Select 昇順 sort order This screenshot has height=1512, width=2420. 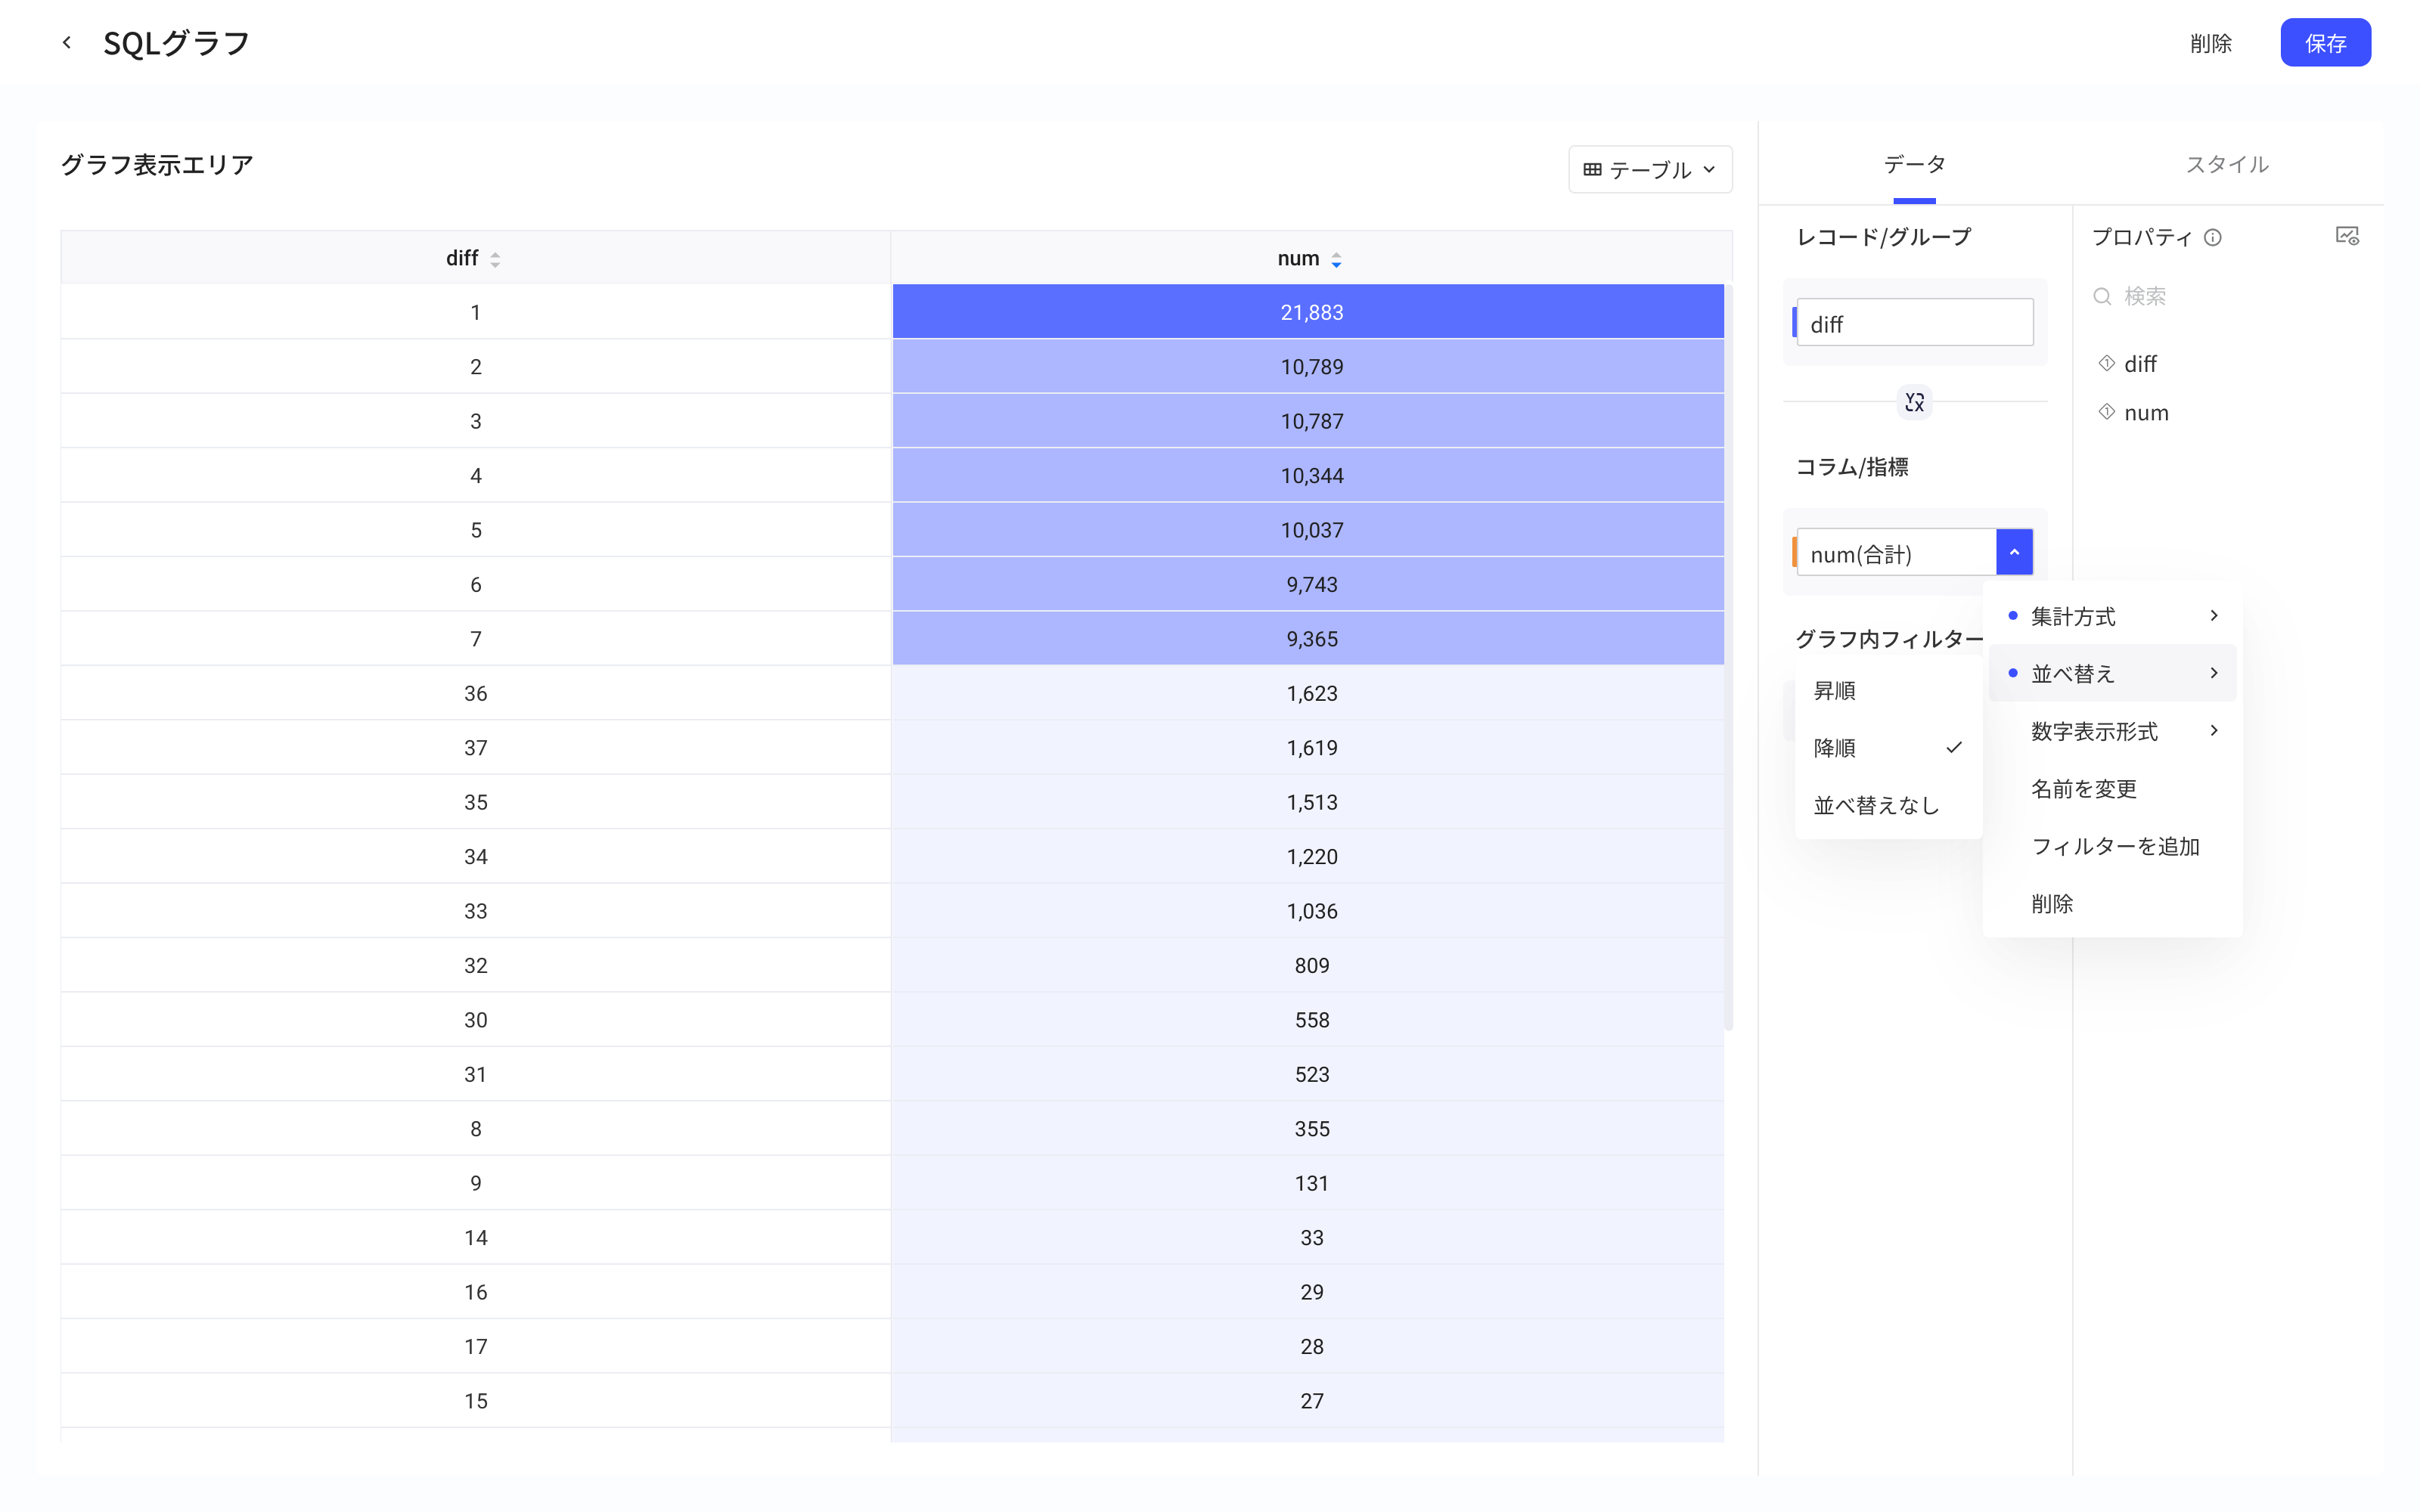(x=1888, y=690)
